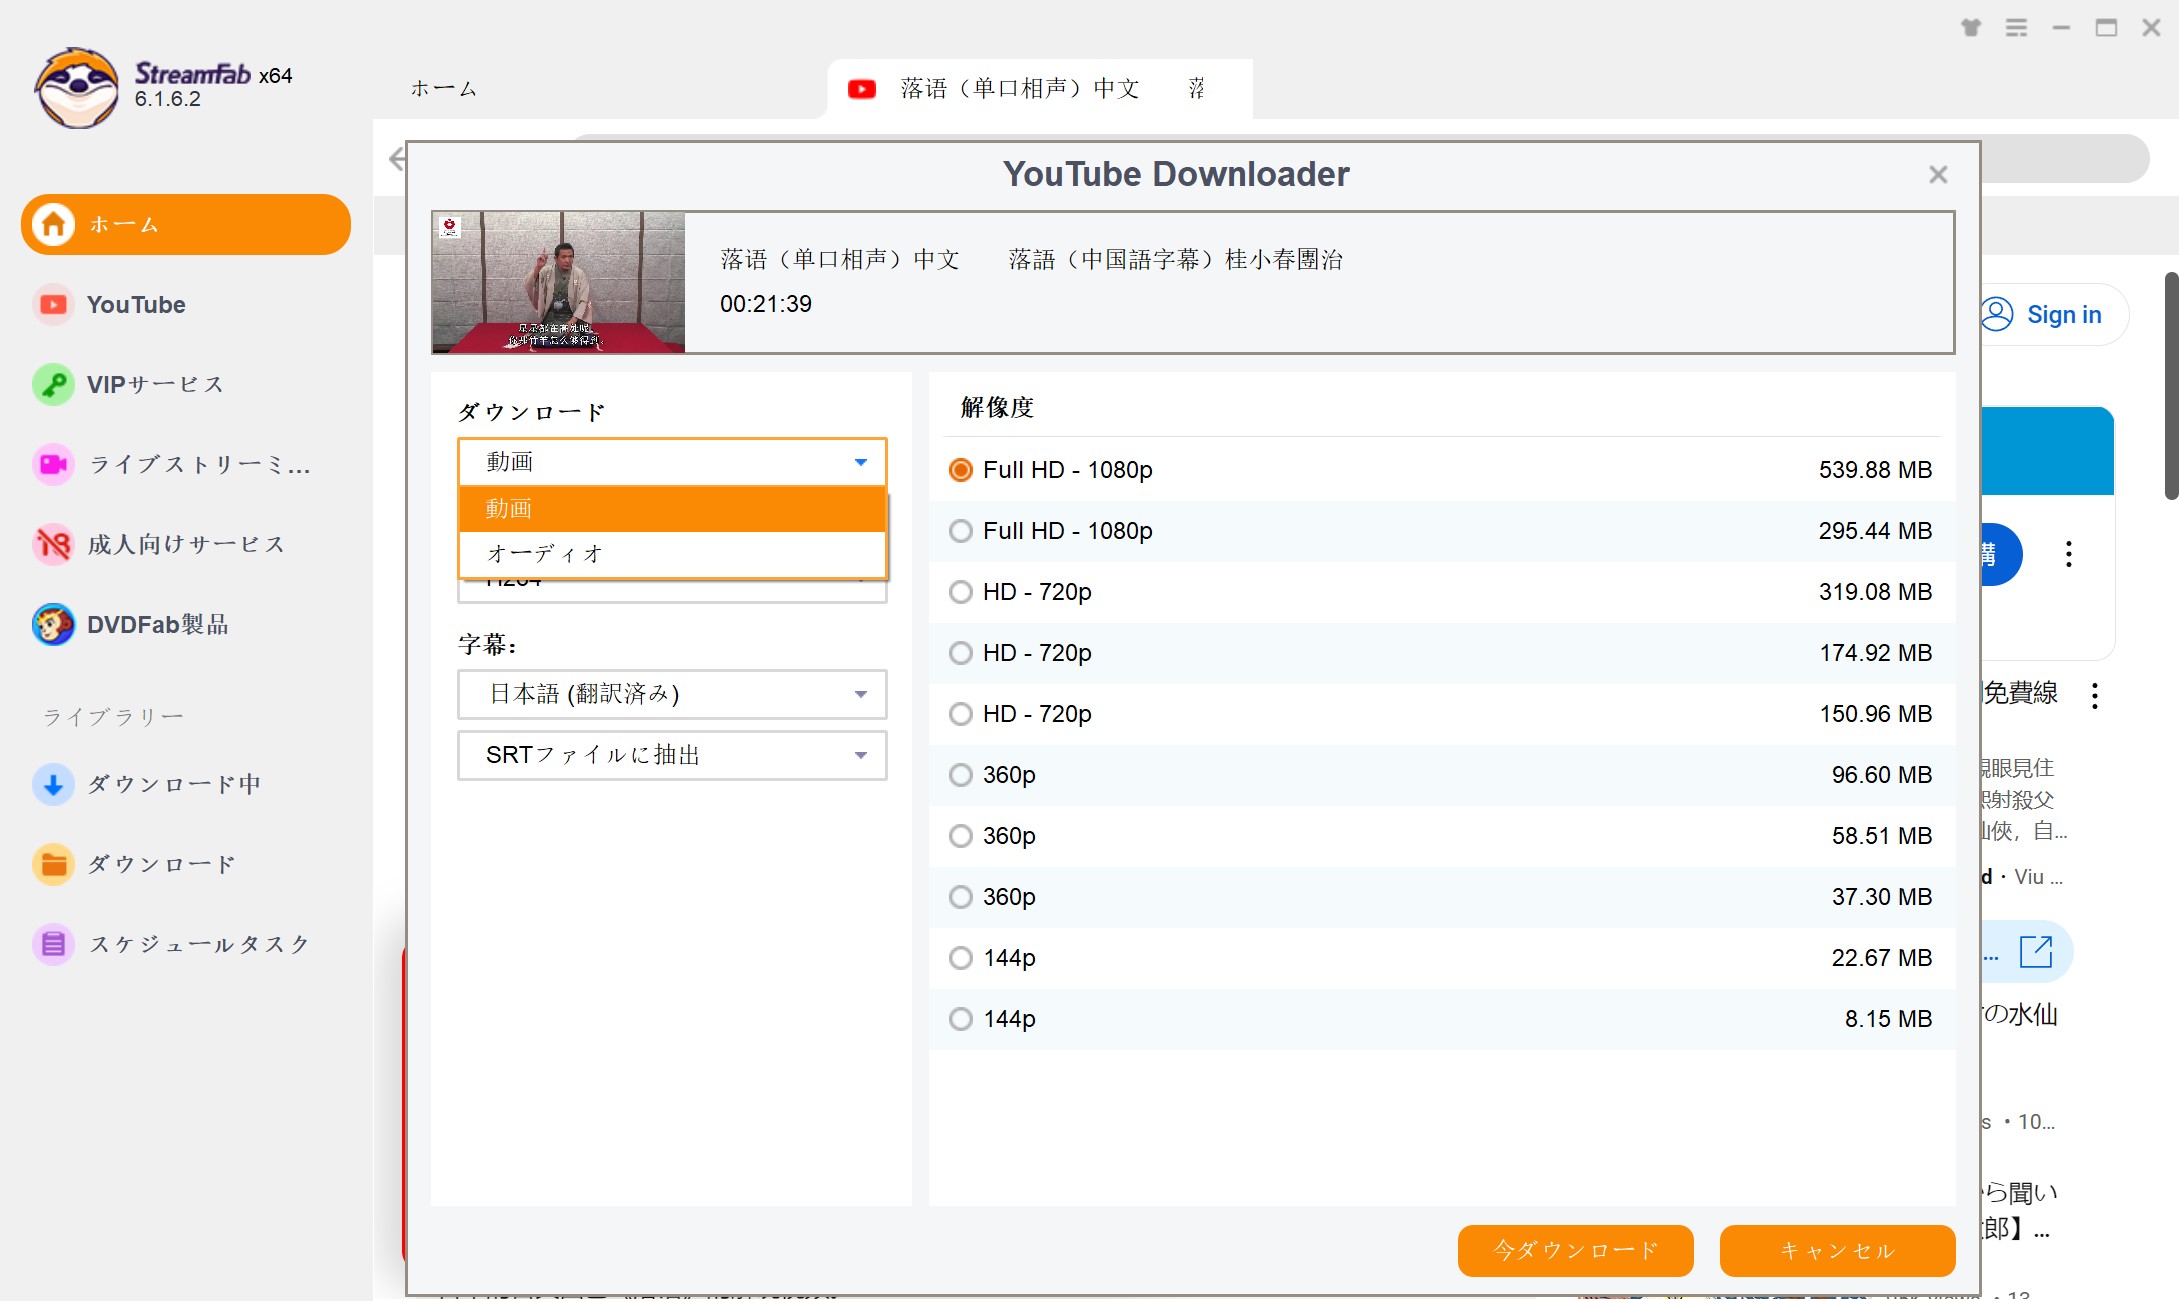Click the StreamFab sloth logo
Screen dimensions: 2179x1301
click(76, 87)
